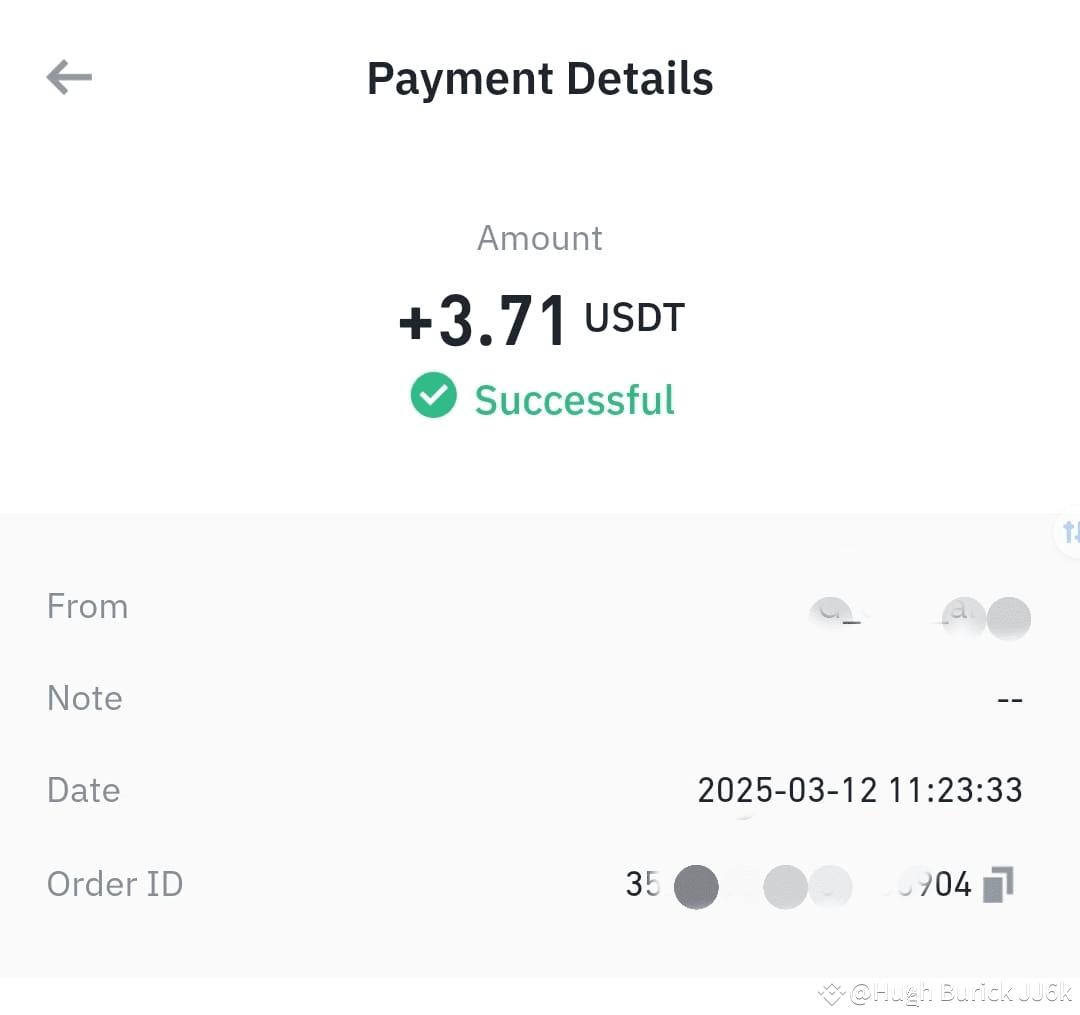
Task: Tap the Amount heading label
Action: [540, 239]
